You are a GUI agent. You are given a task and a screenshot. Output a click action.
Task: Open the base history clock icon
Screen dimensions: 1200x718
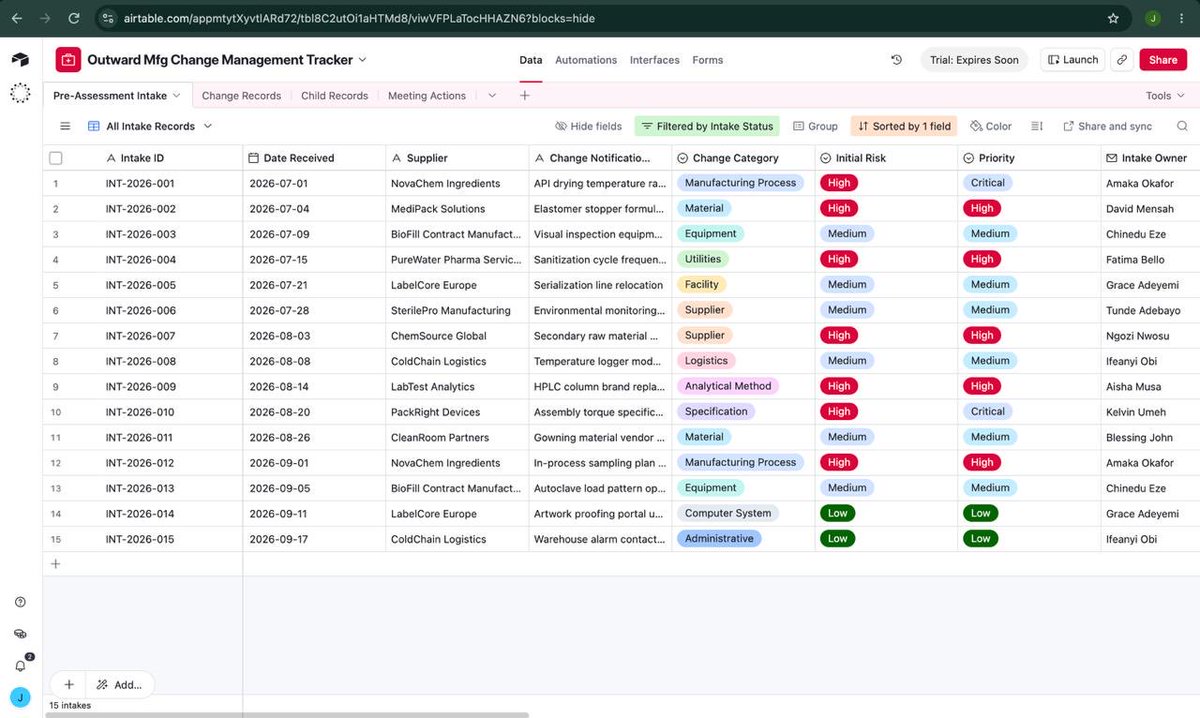[896, 60]
